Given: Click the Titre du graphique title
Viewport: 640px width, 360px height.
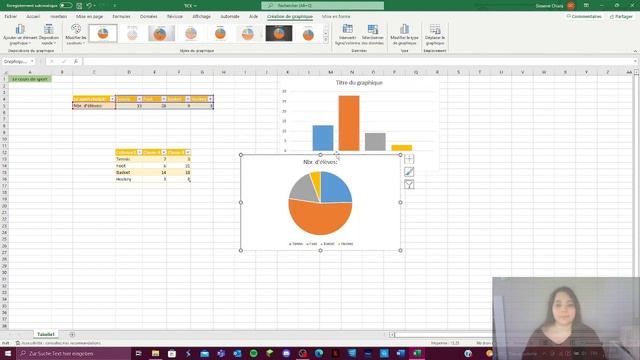Looking at the screenshot, I should tap(359, 82).
